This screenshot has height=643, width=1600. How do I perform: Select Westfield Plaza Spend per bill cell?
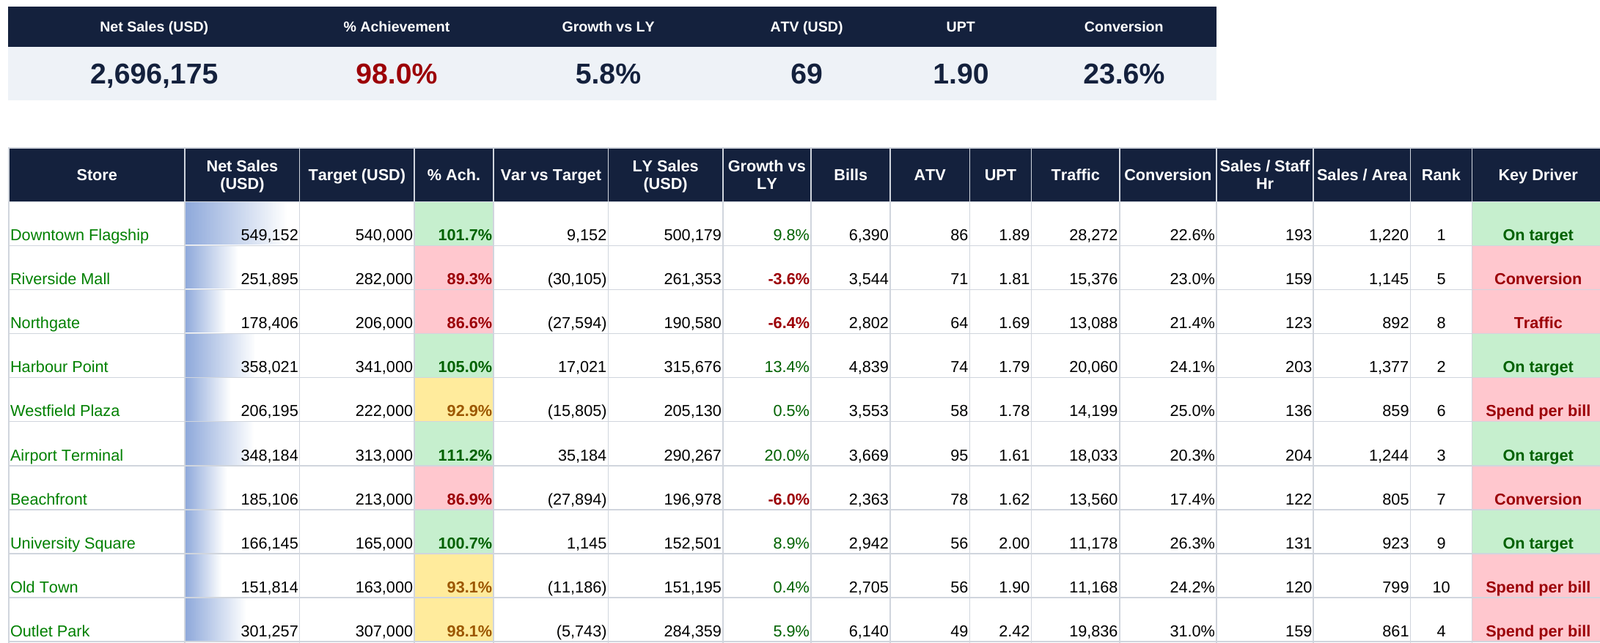pos(1536,400)
